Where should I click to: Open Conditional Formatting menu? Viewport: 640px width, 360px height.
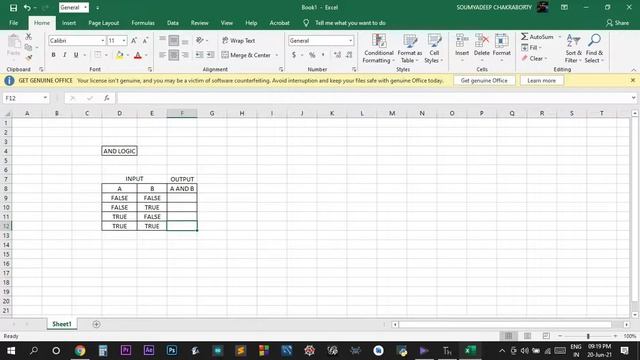point(379,49)
